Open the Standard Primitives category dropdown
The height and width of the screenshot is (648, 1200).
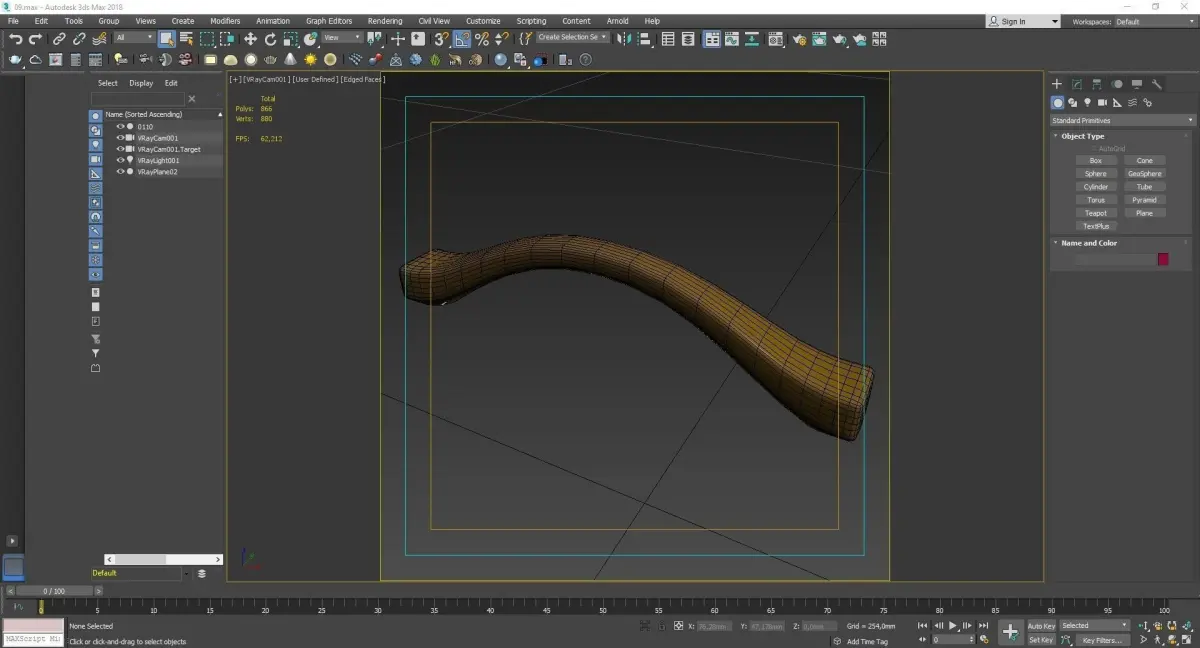point(1121,121)
